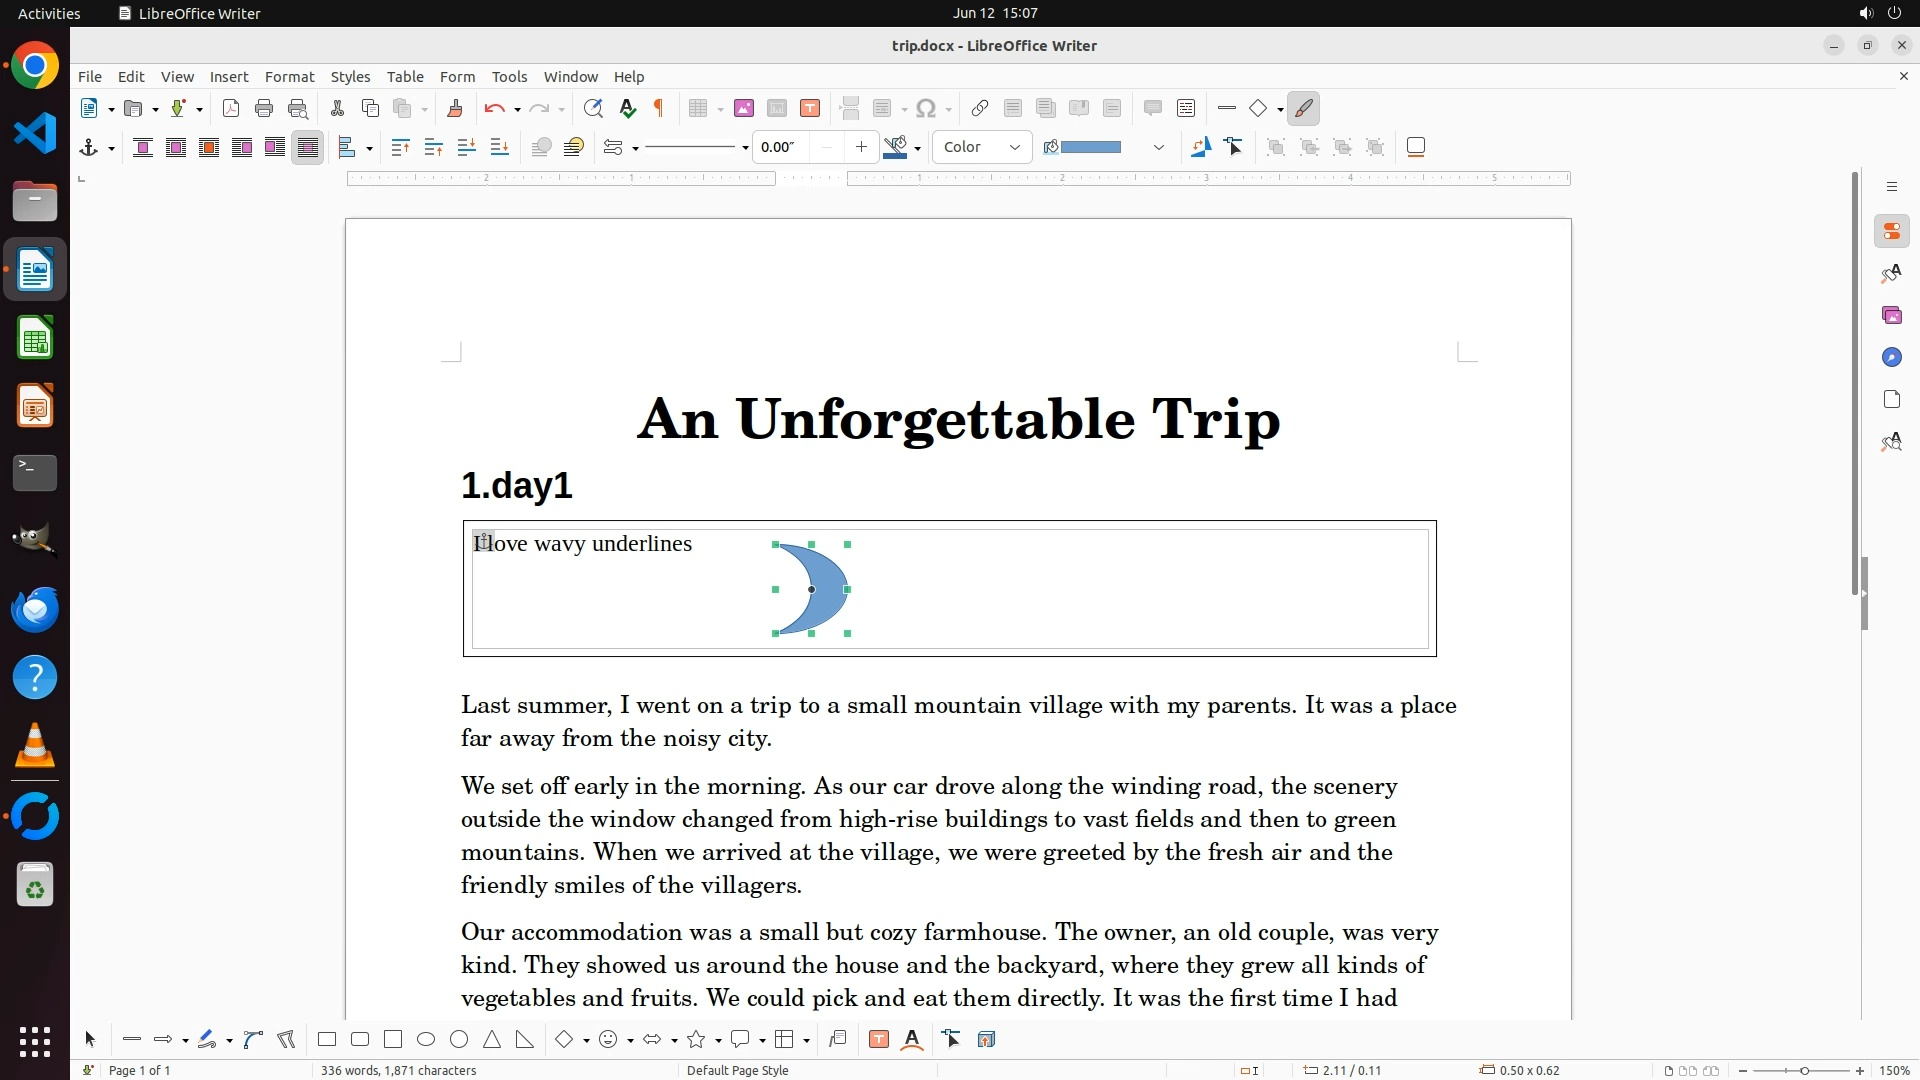Viewport: 1920px width, 1080px height.
Task: Click the Insert Image icon
Action: [x=744, y=108]
